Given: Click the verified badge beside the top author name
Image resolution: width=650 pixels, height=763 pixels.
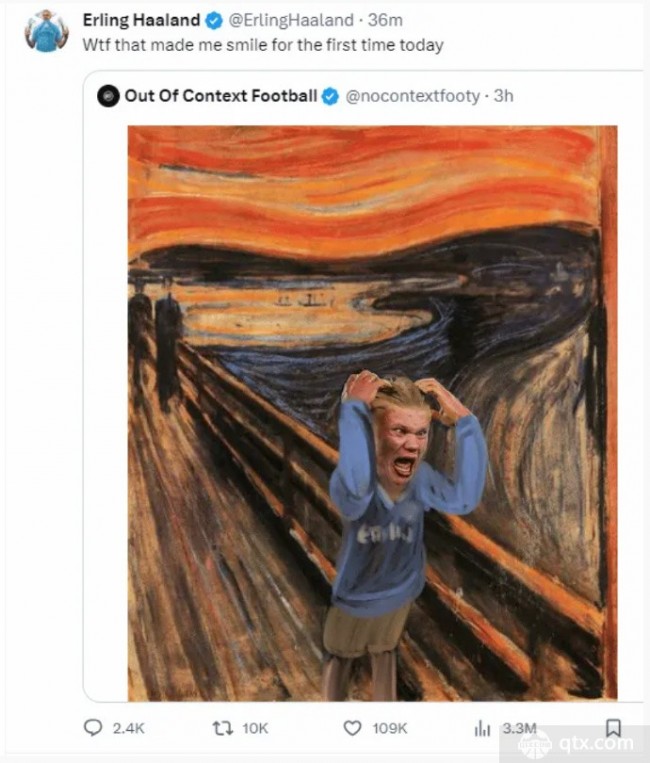Looking at the screenshot, I should (x=214, y=20).
